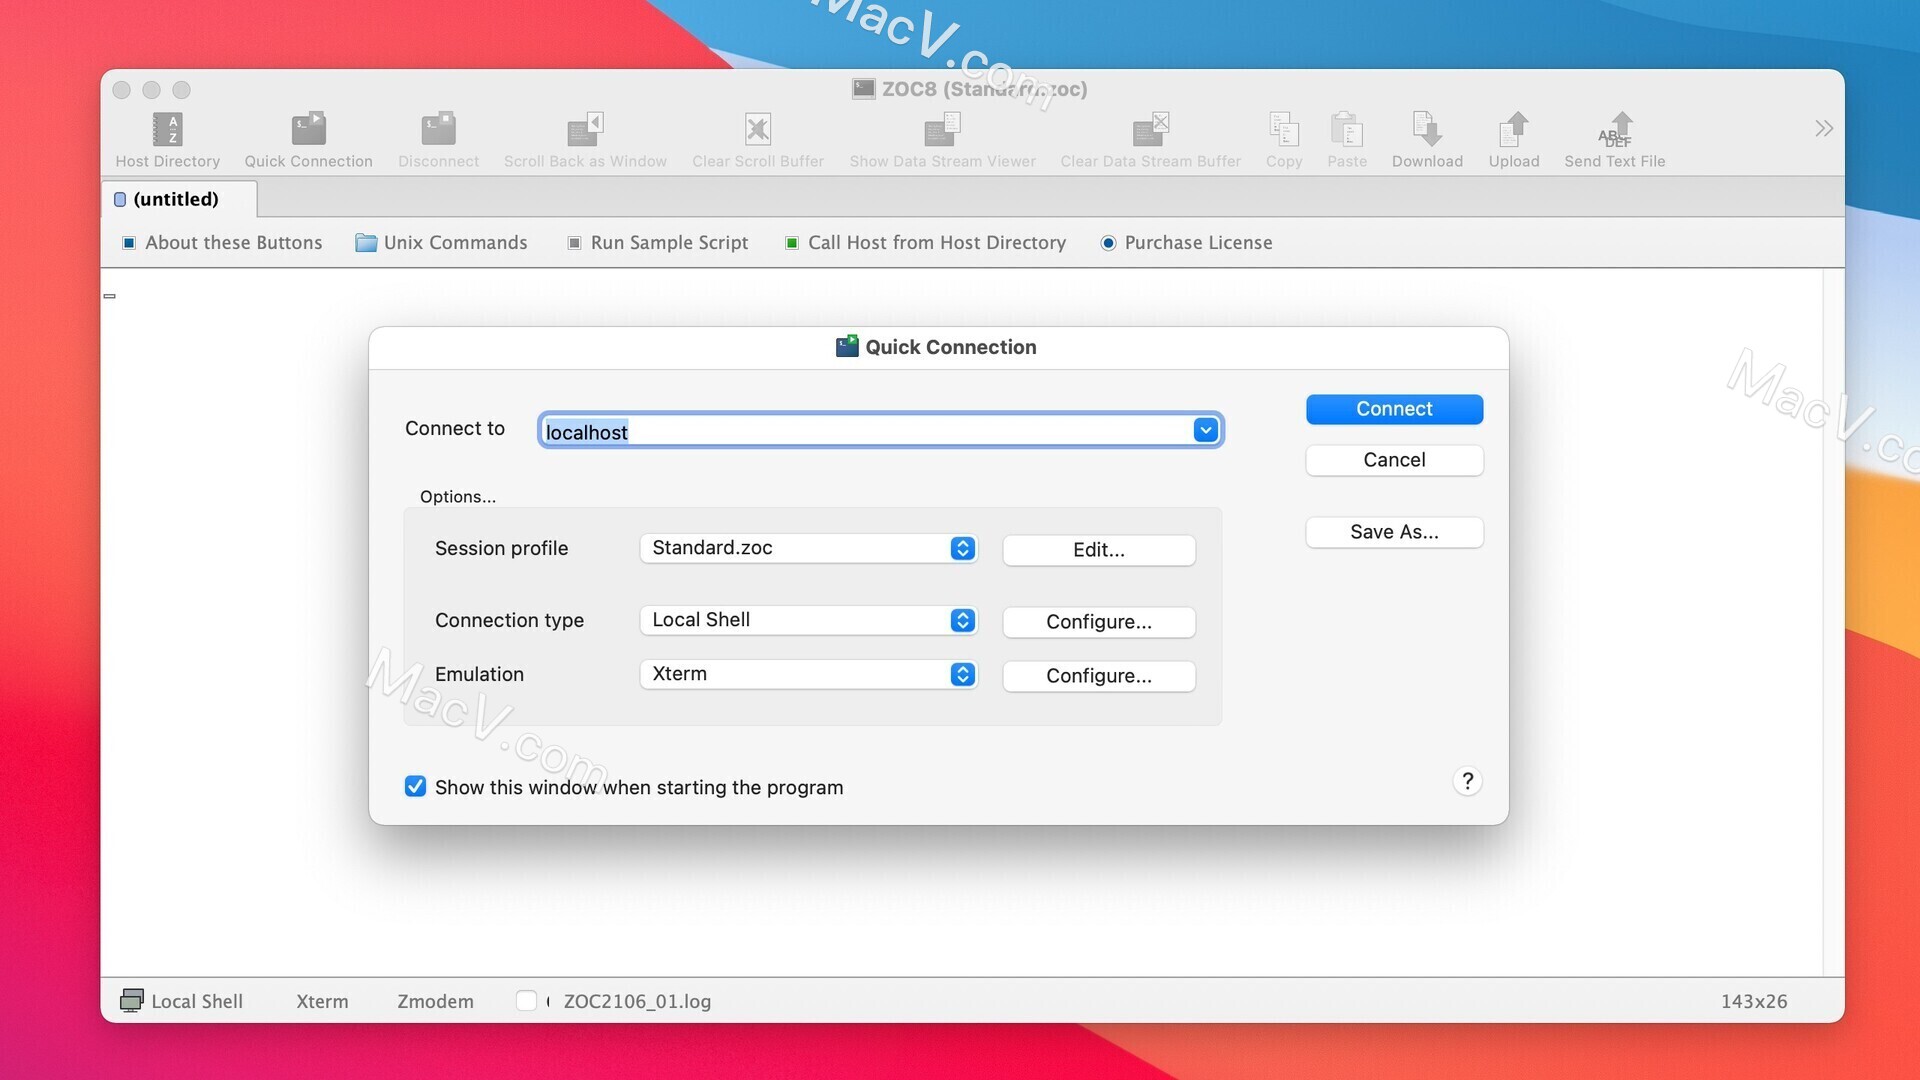Click the Connect button
Image resolution: width=1920 pixels, height=1080 pixels.
(1394, 409)
